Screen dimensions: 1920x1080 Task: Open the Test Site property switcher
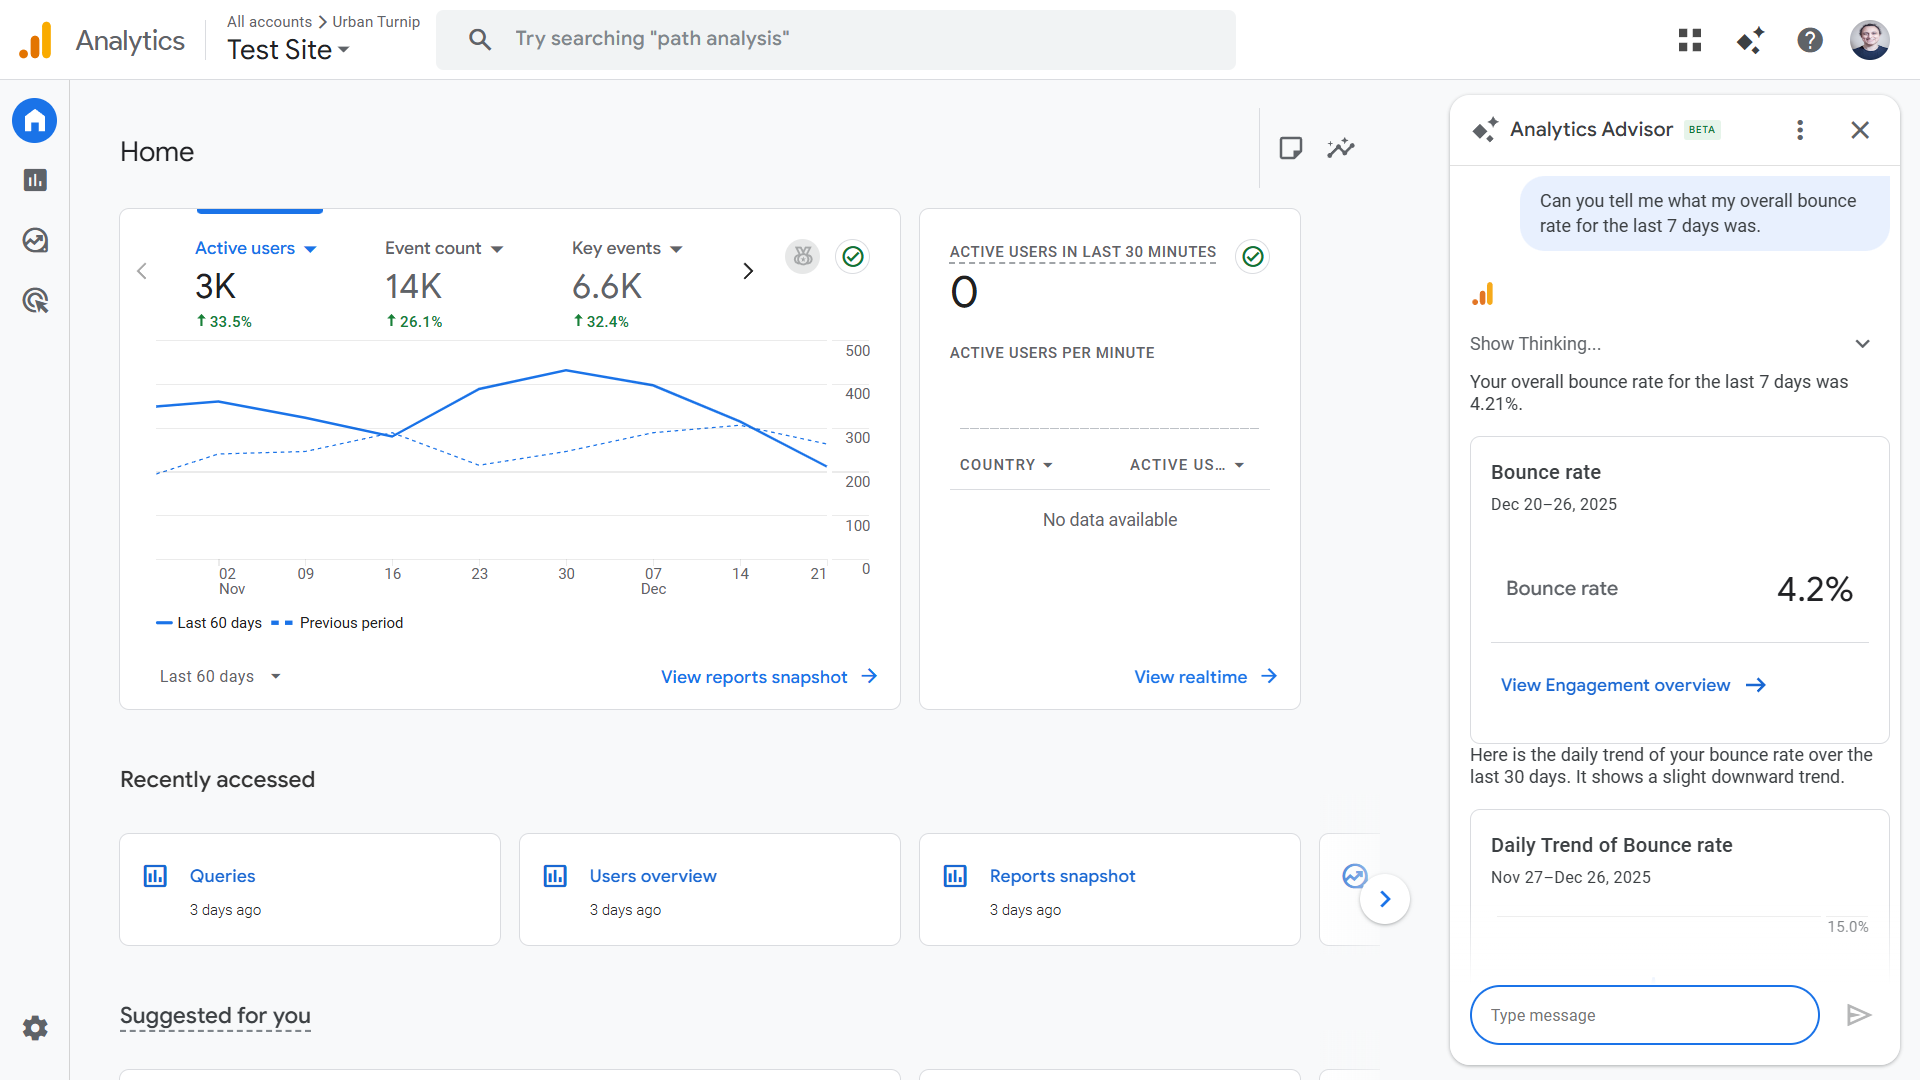pyautogui.click(x=289, y=49)
